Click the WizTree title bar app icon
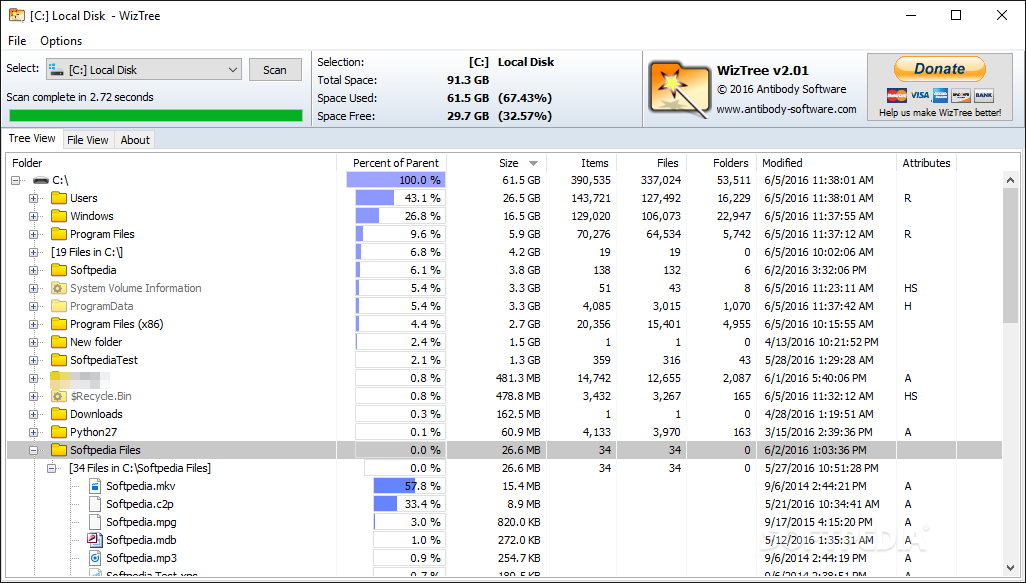The height and width of the screenshot is (583, 1026). (17, 15)
